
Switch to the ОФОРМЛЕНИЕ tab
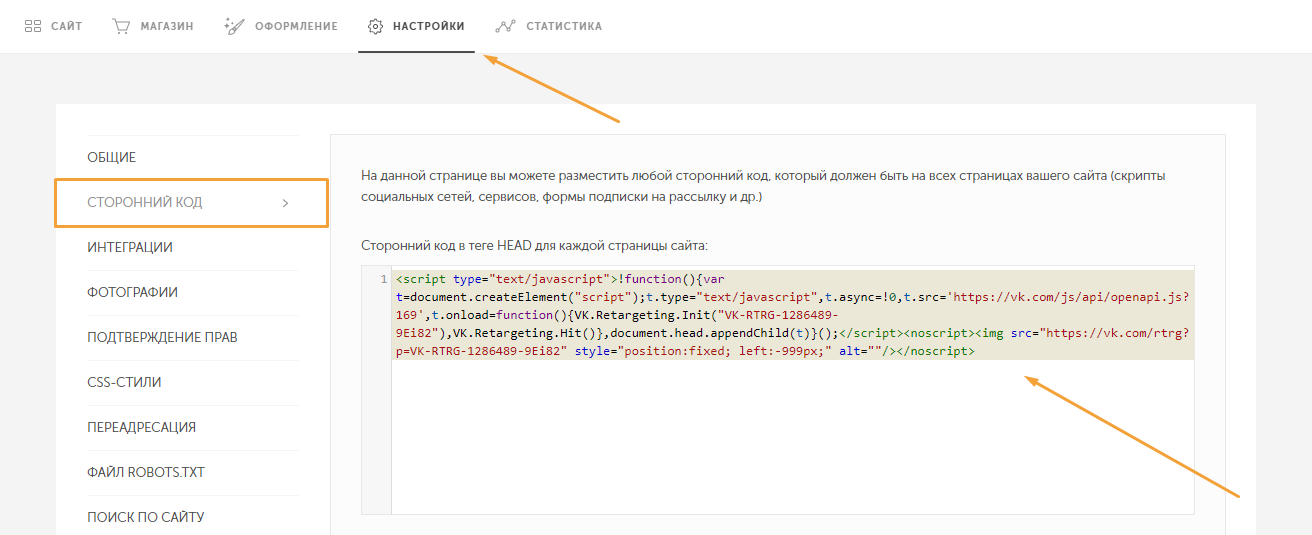pos(281,26)
